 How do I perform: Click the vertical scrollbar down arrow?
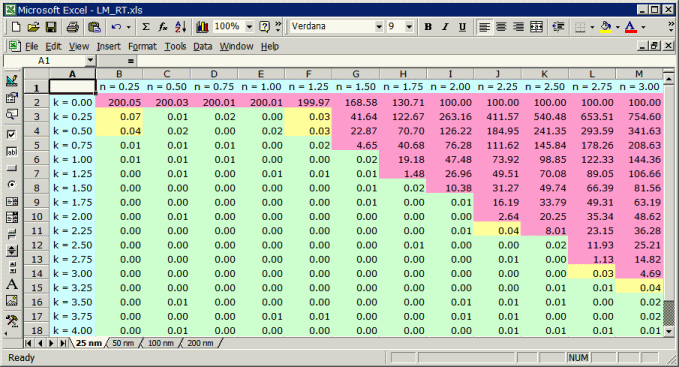tap(669, 332)
